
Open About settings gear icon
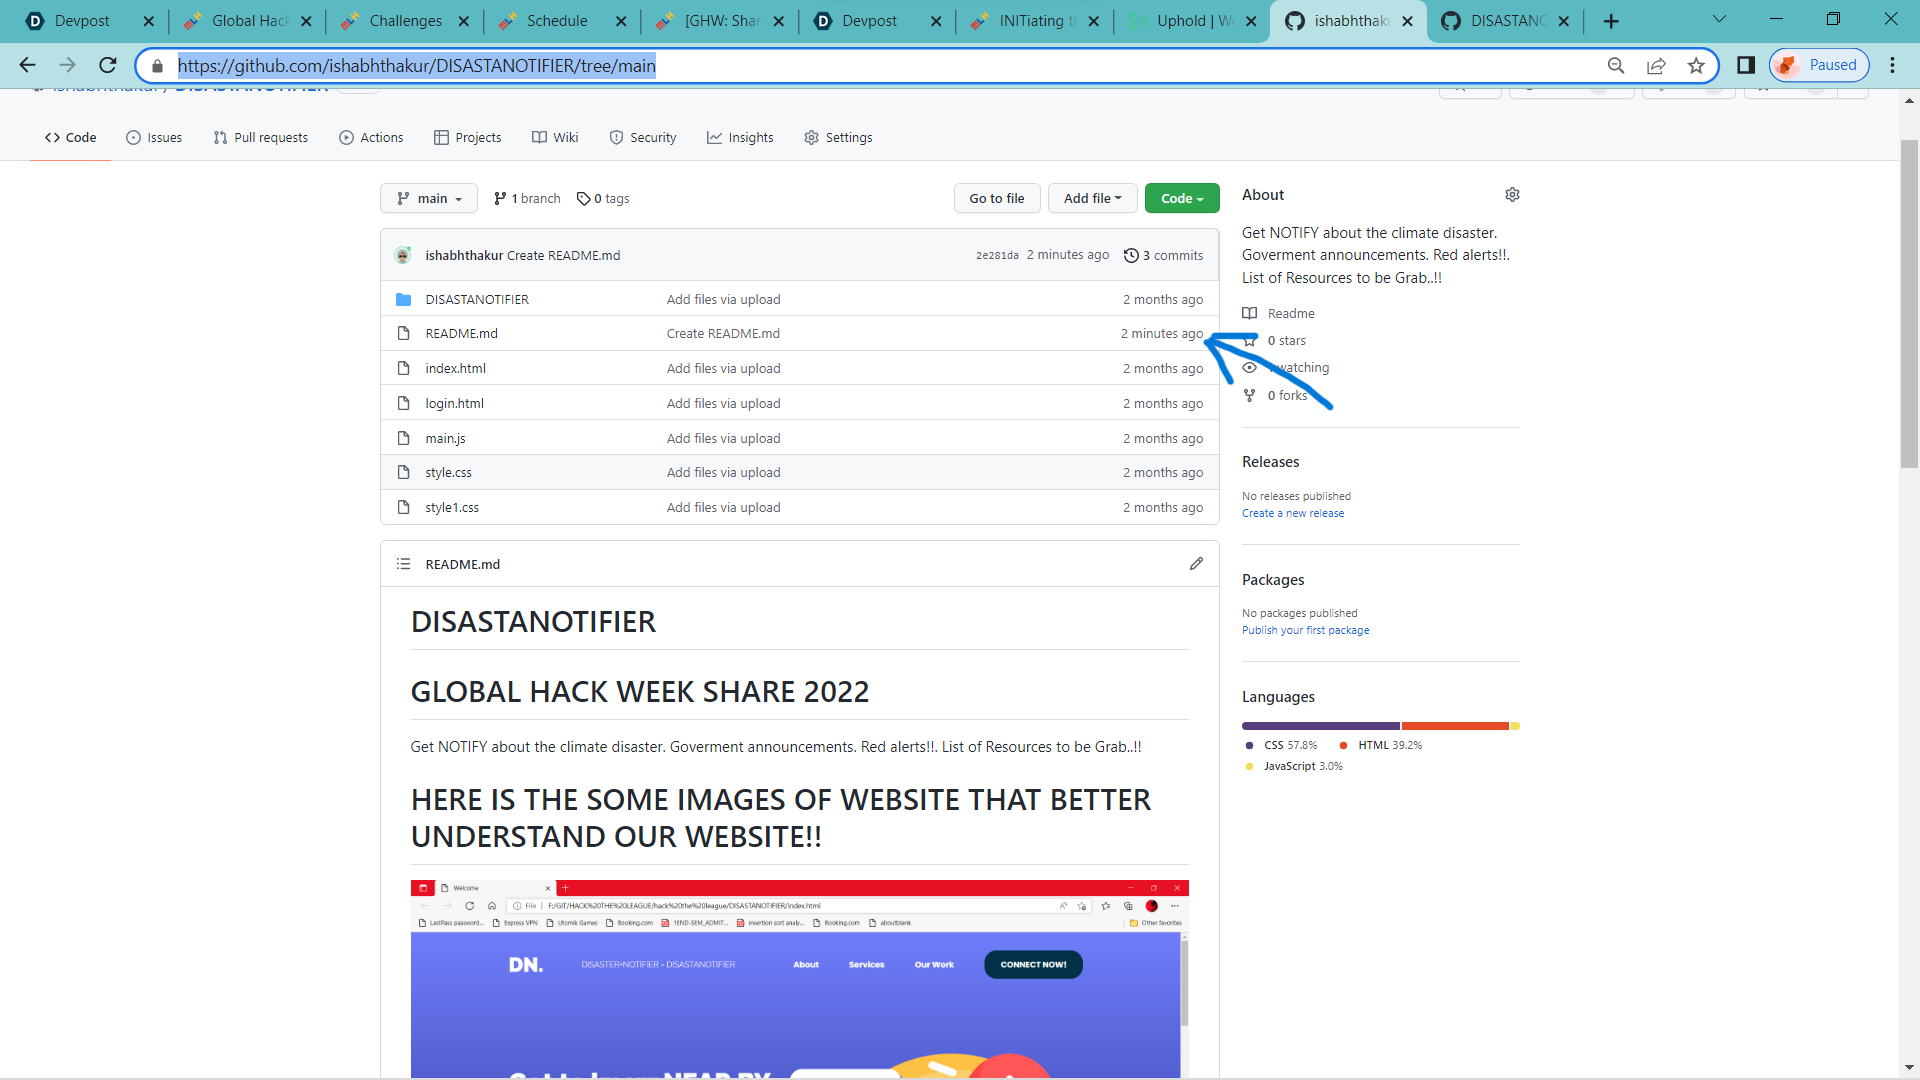(1512, 195)
